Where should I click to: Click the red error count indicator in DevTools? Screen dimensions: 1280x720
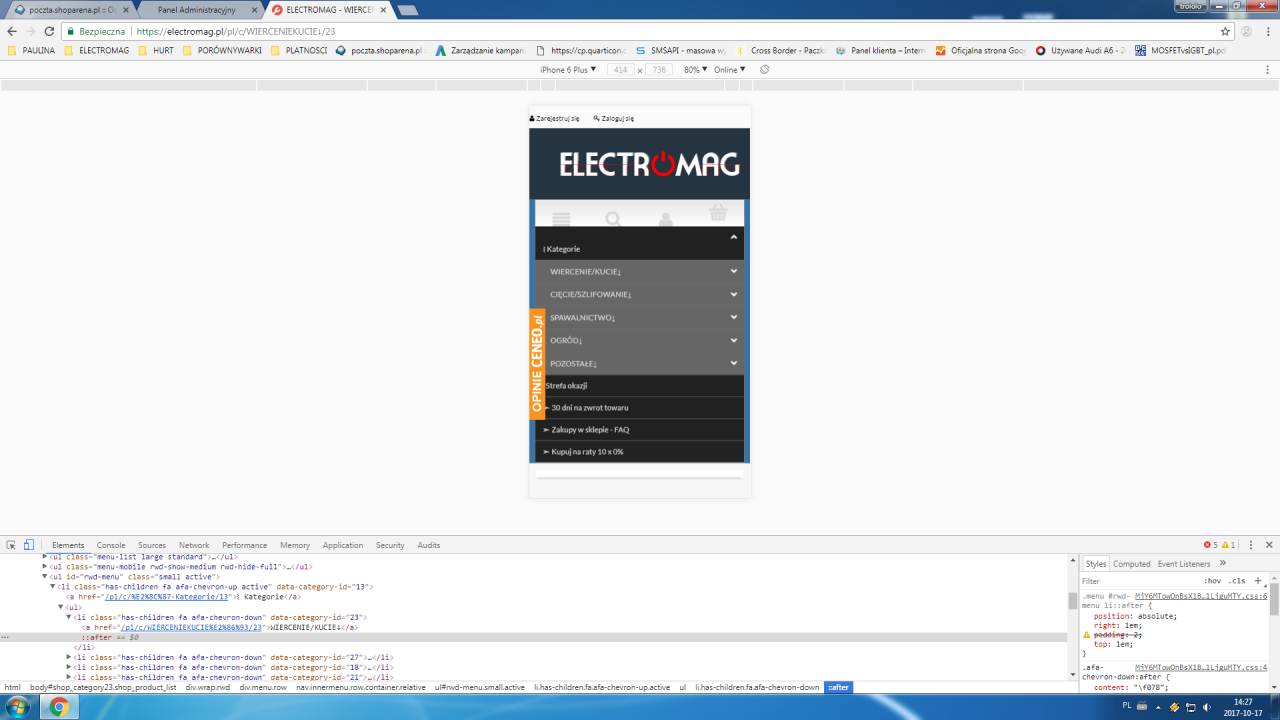click(1211, 545)
